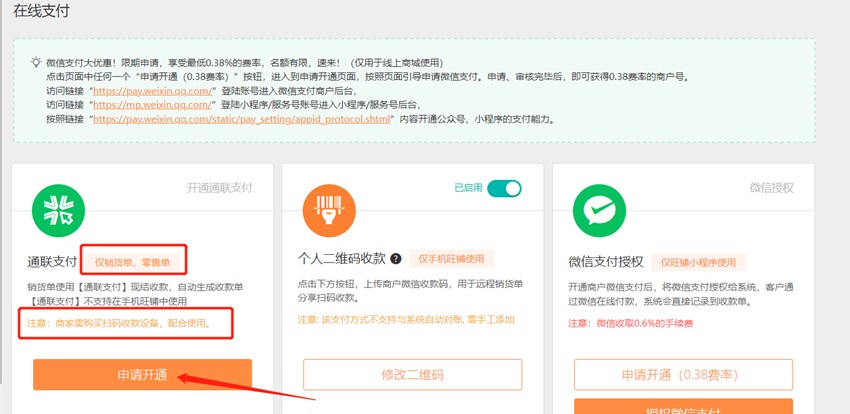Click note 商家需购买扫码收款设备
The height and width of the screenshot is (414, 850).
click(x=119, y=324)
